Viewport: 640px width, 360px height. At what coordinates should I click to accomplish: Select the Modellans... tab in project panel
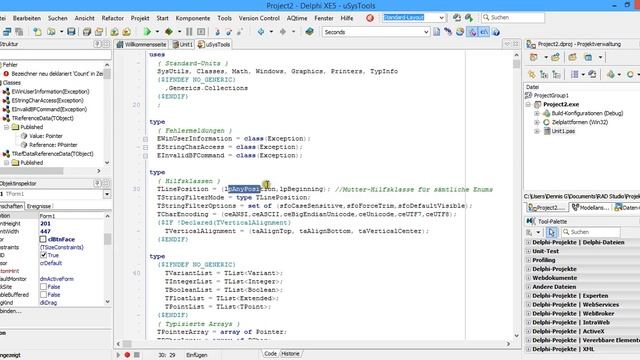(x=590, y=208)
